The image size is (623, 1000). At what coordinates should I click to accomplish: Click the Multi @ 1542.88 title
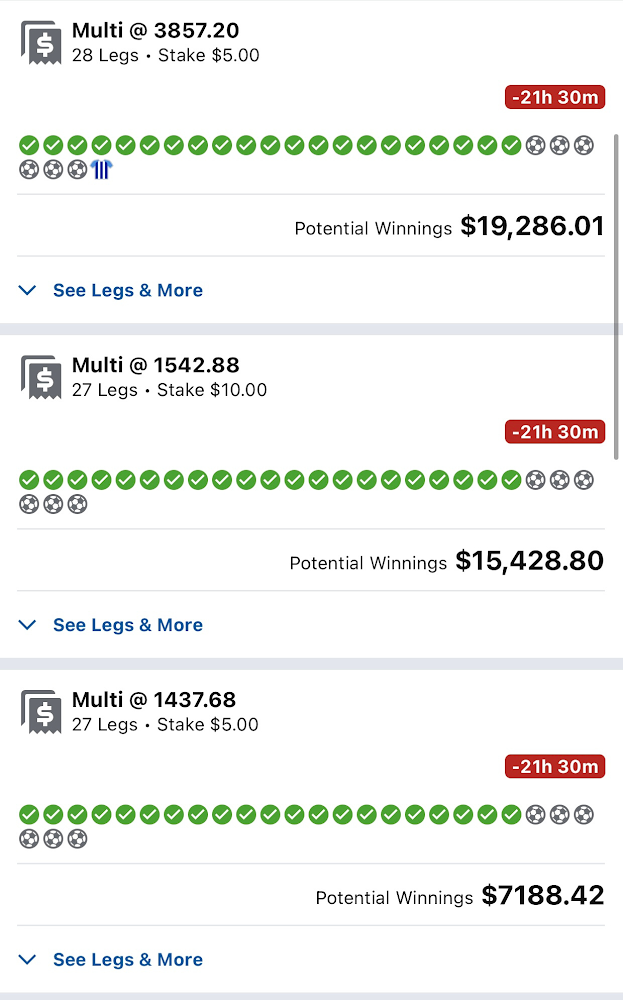[156, 366]
